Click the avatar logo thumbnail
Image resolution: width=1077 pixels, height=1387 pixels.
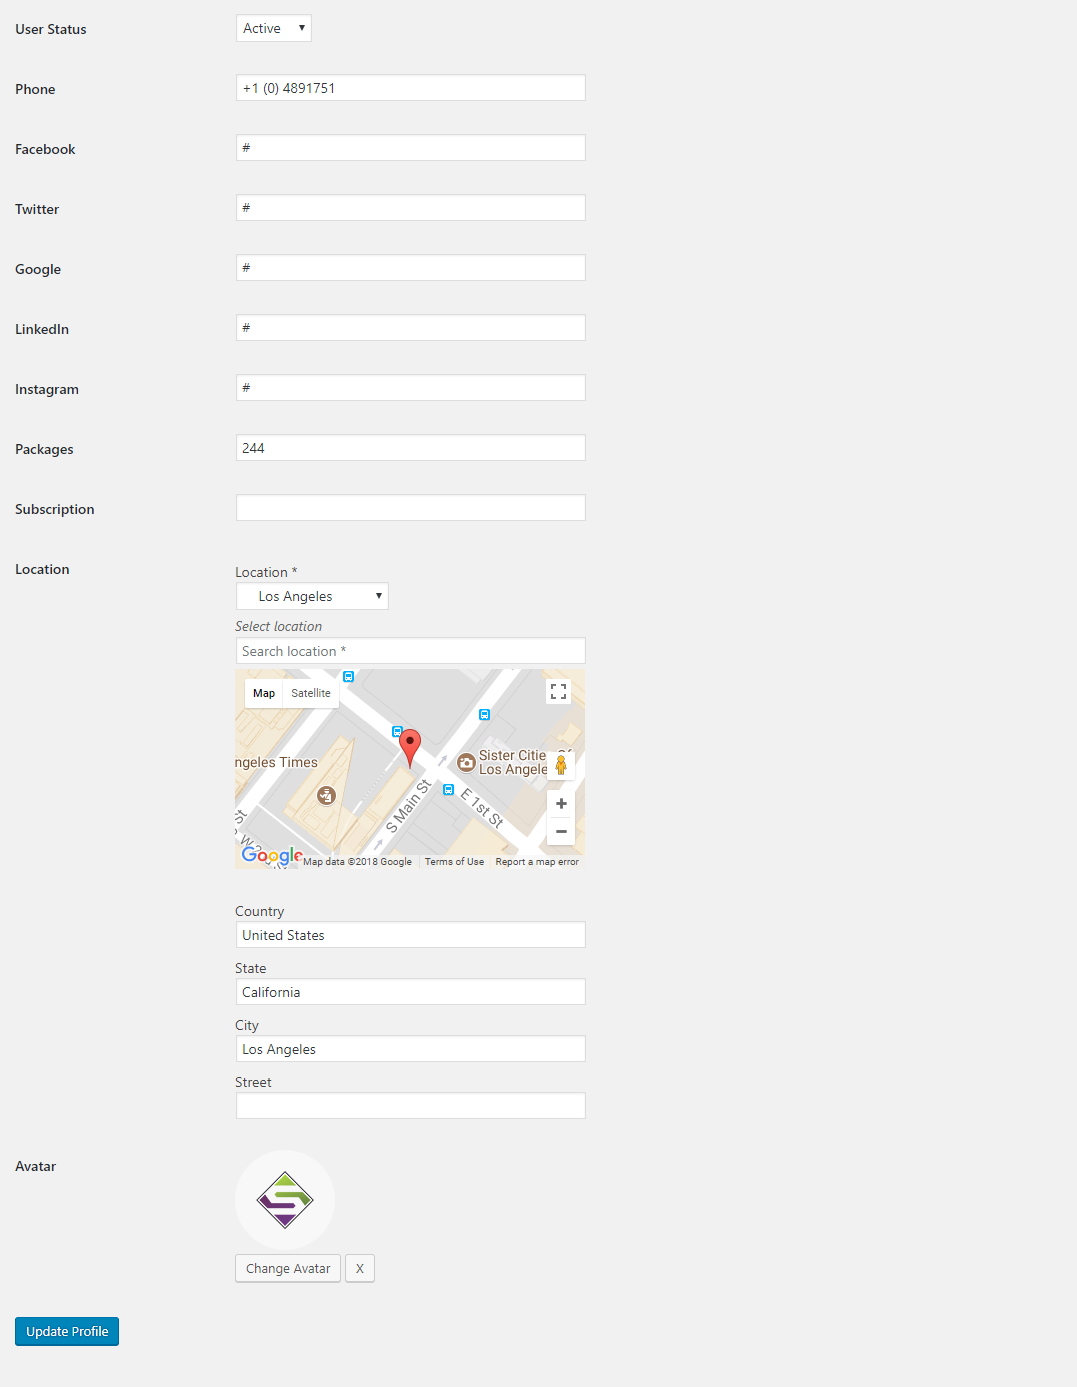click(x=285, y=1199)
